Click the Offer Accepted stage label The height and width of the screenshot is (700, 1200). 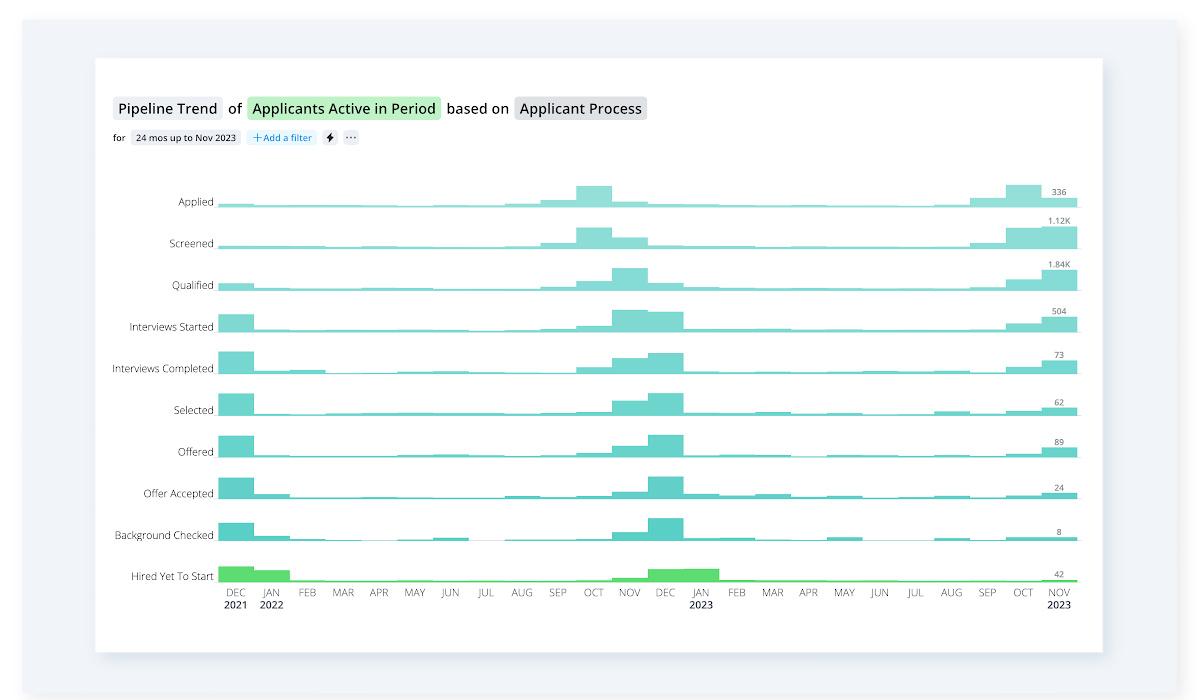(178, 494)
